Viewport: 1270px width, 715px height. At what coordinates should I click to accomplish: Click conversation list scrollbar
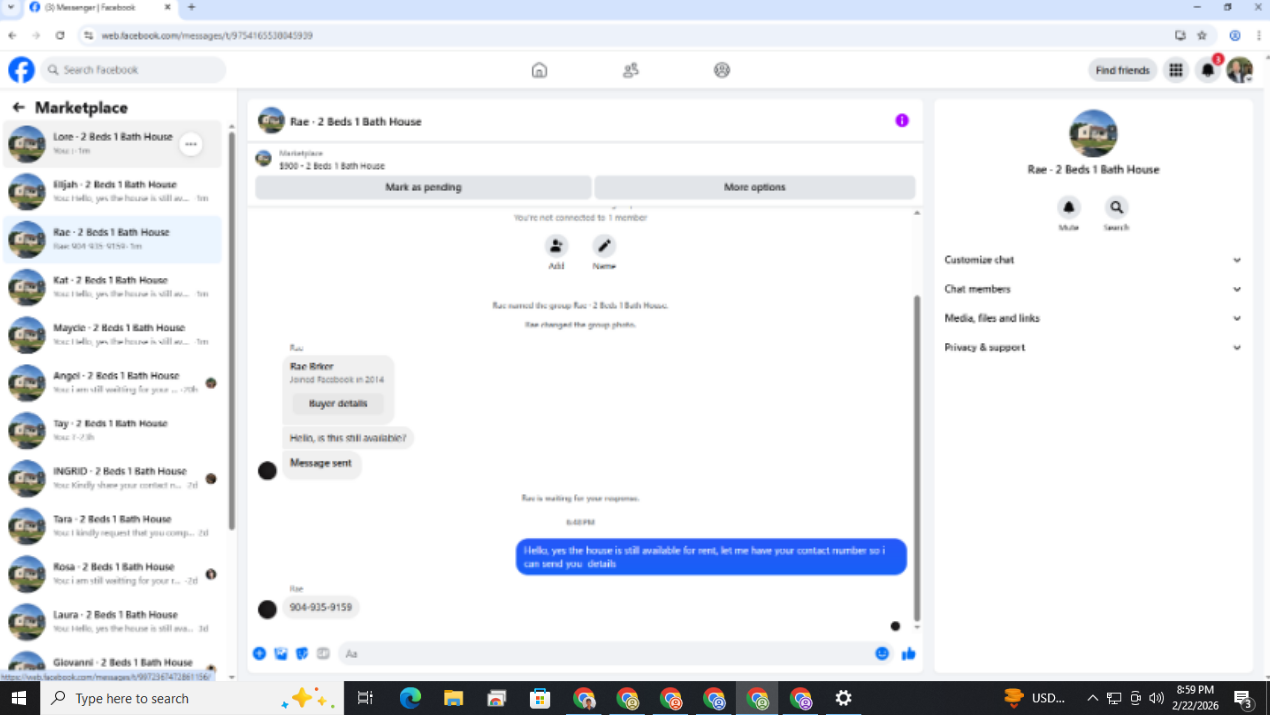[x=232, y=330]
